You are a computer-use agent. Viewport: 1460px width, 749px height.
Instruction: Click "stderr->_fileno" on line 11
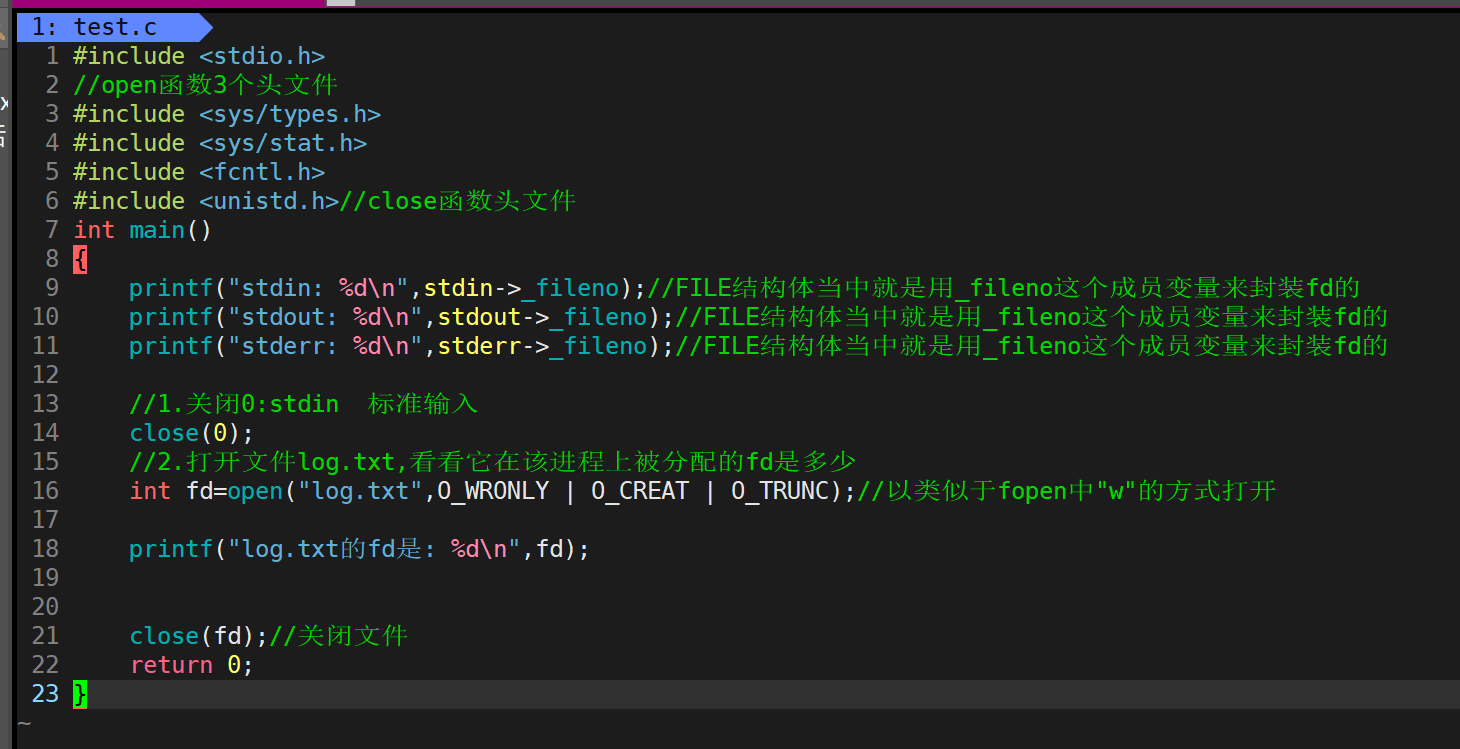(x=543, y=346)
